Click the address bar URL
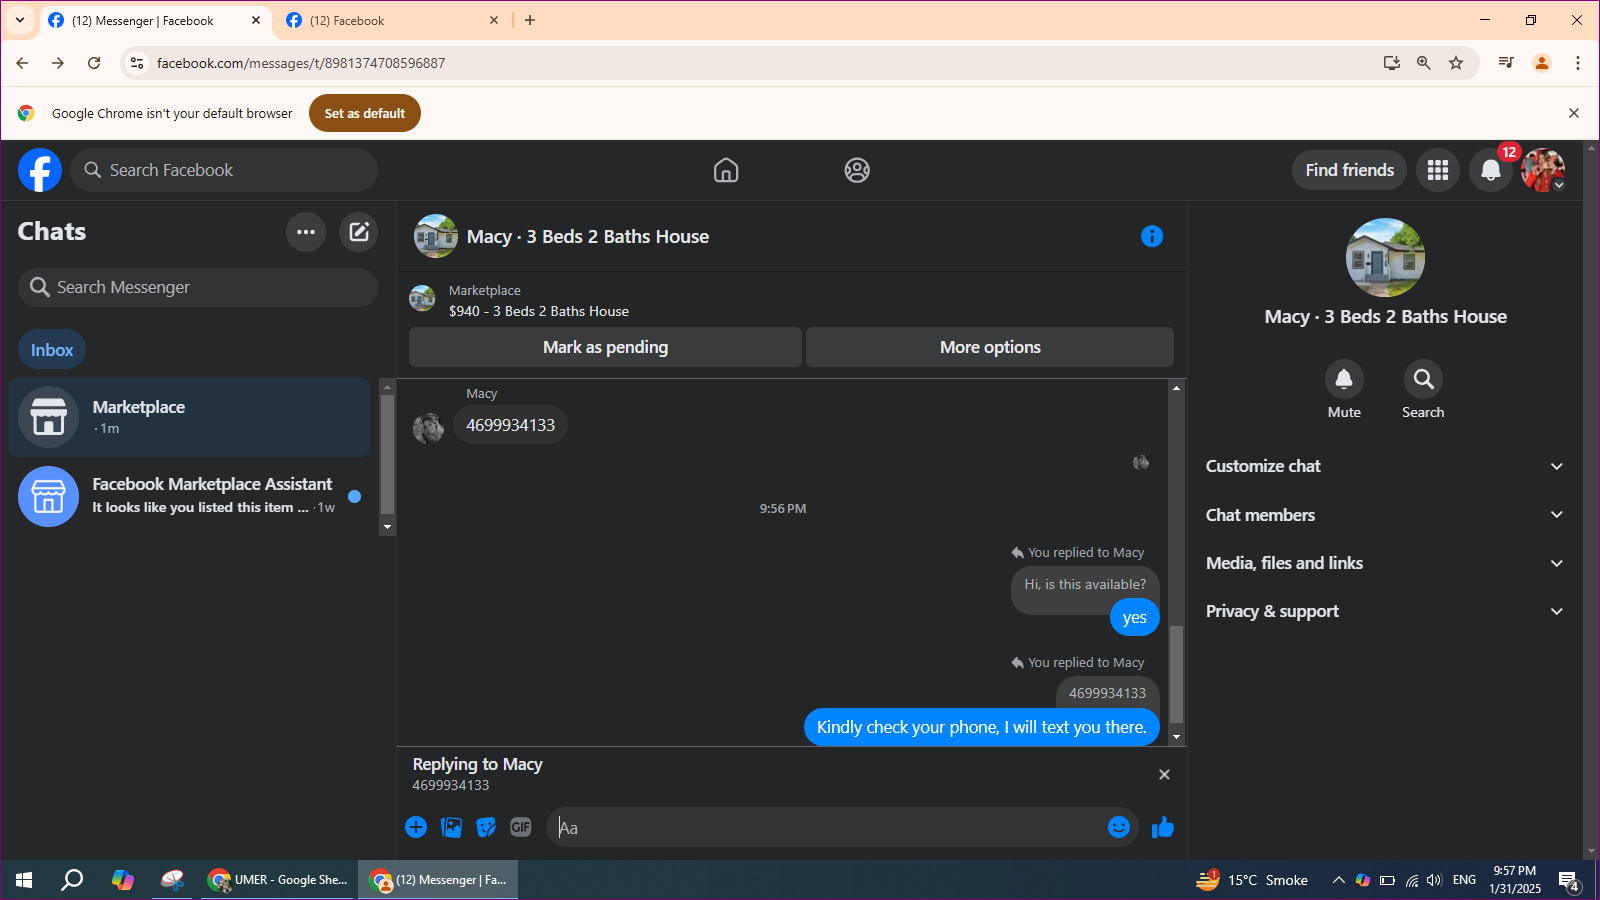 pyautogui.click(x=300, y=63)
